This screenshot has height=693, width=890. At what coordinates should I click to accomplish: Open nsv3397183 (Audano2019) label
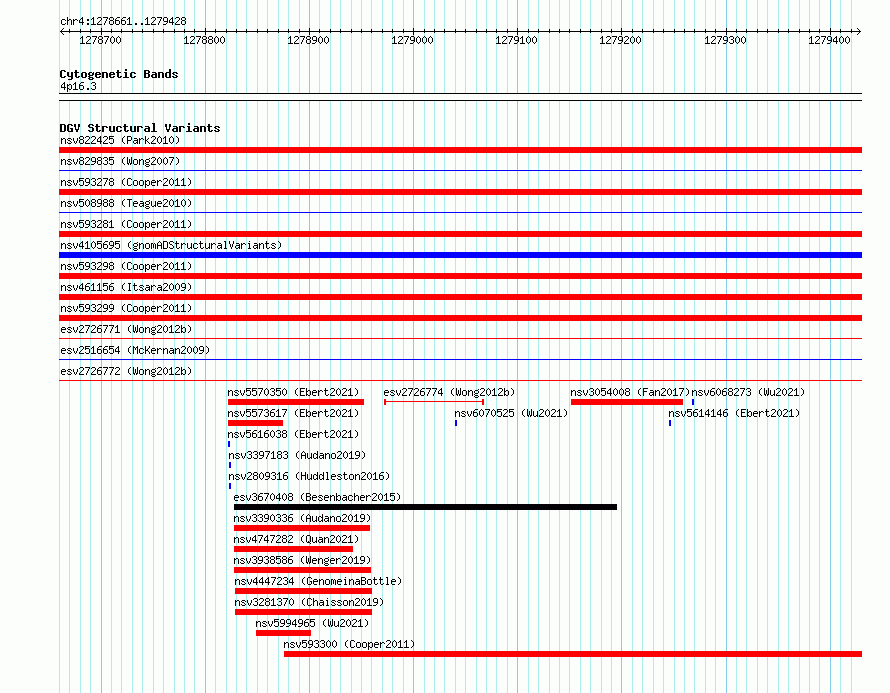point(297,455)
